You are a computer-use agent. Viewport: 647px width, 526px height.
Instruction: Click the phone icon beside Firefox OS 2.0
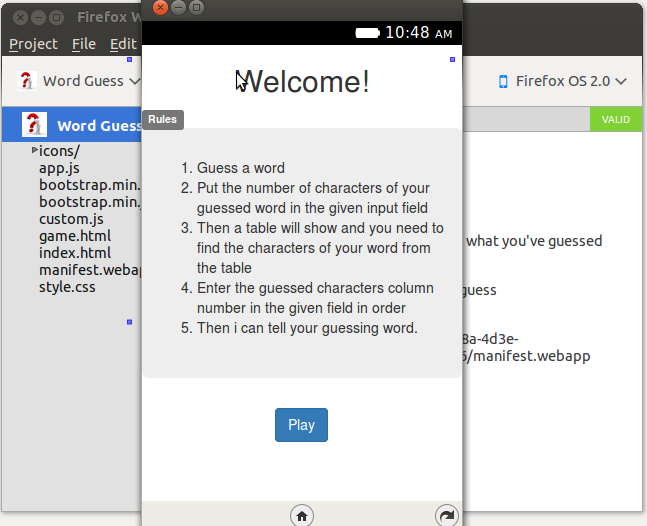pyautogui.click(x=503, y=81)
